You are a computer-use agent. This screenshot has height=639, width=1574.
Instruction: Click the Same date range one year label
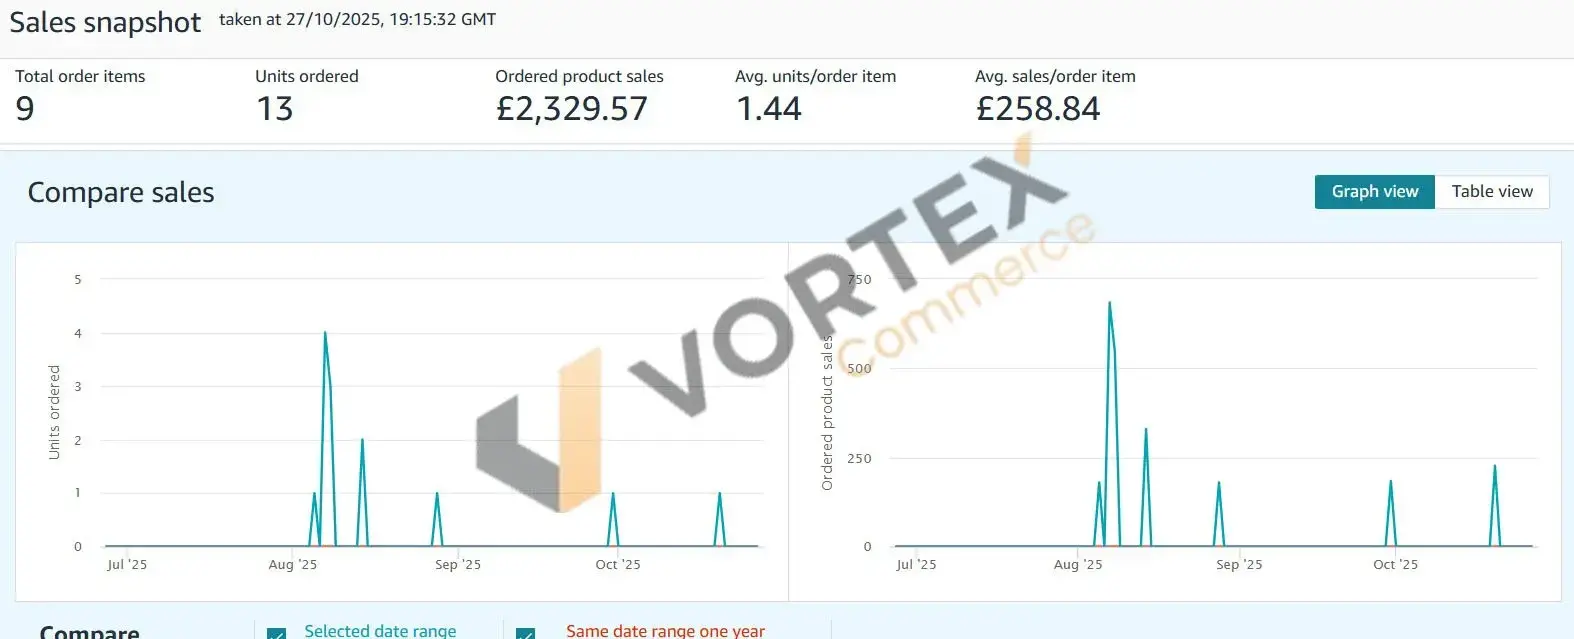tap(665, 631)
